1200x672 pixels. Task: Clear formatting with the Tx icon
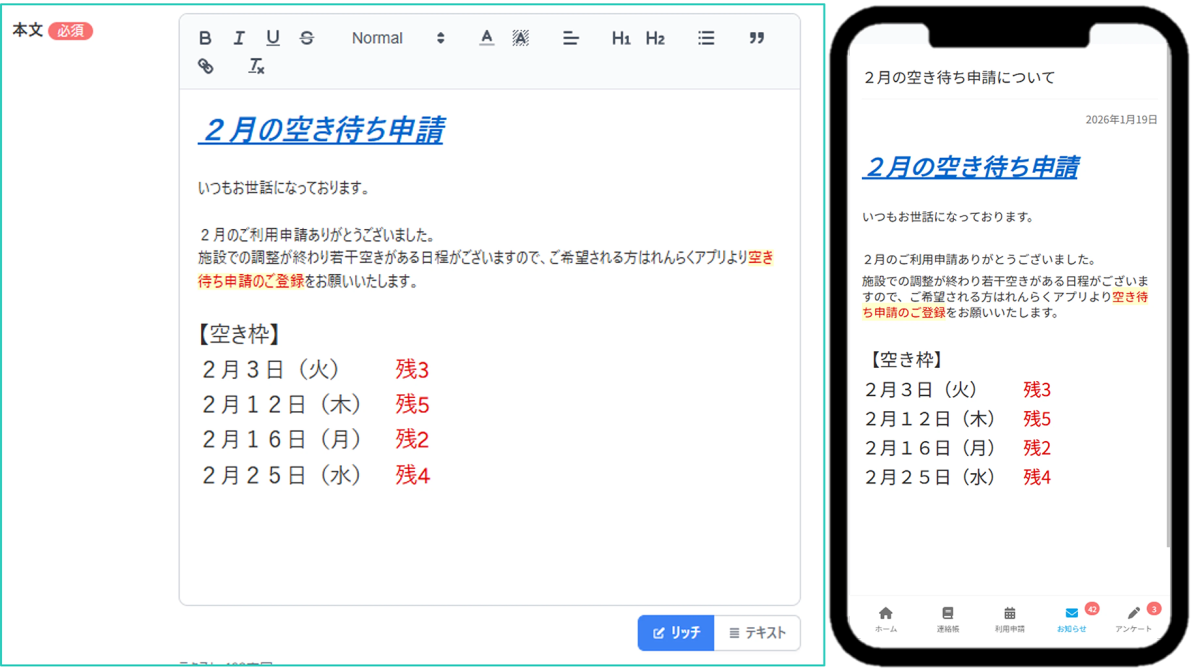[x=255, y=68]
